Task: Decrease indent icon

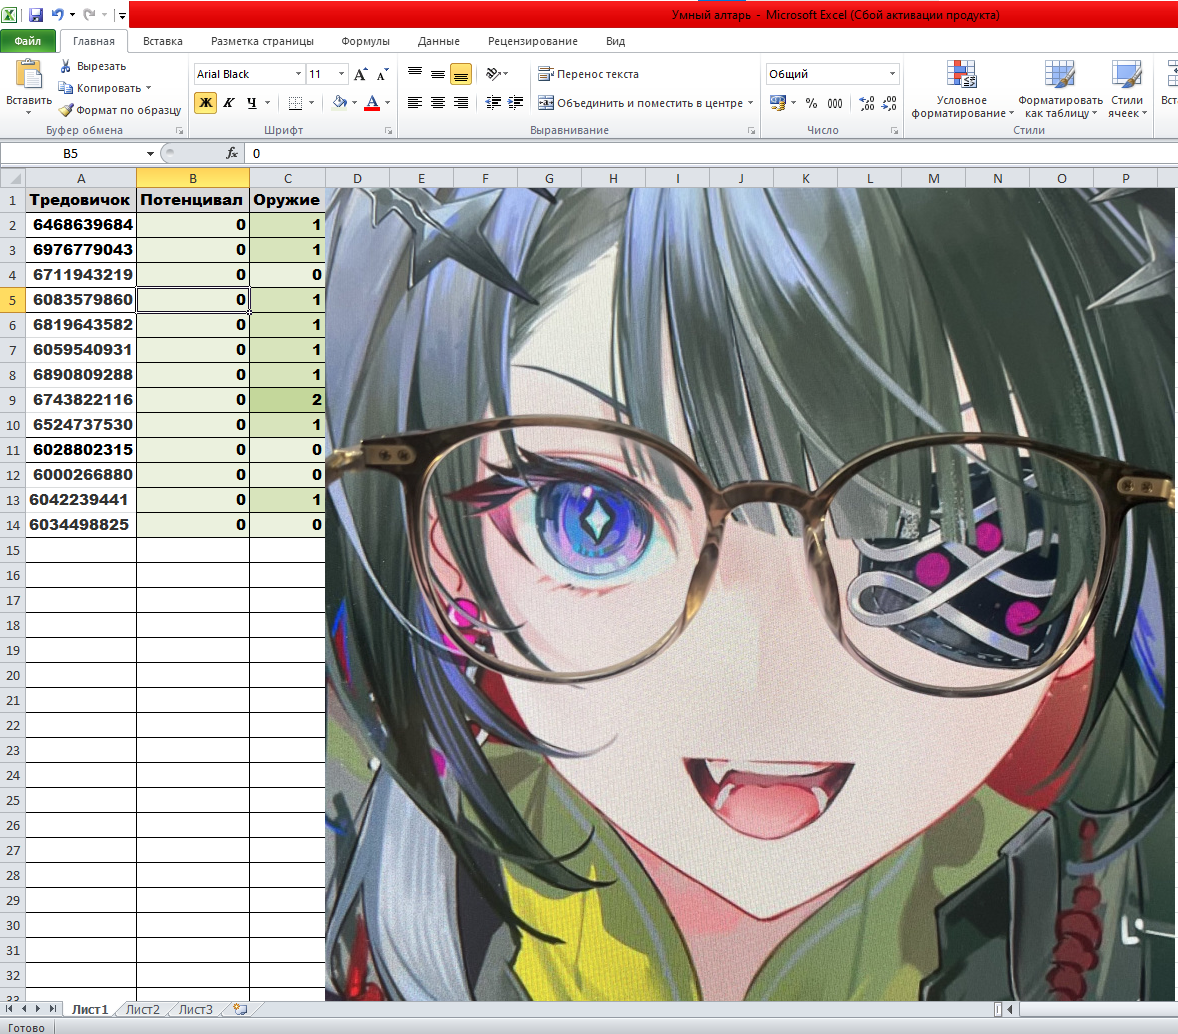Action: pyautogui.click(x=493, y=103)
